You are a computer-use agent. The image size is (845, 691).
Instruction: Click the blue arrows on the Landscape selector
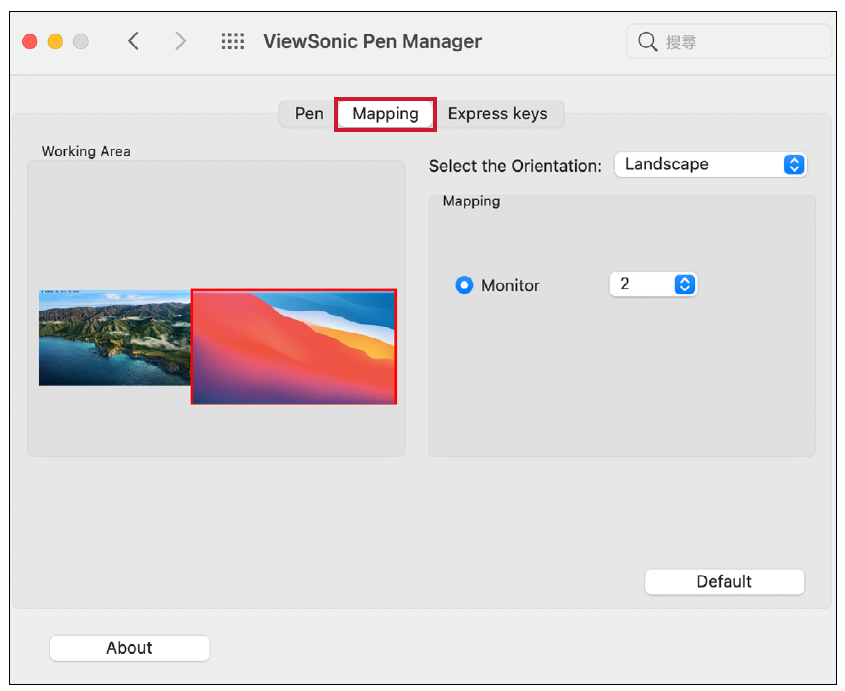tap(793, 165)
